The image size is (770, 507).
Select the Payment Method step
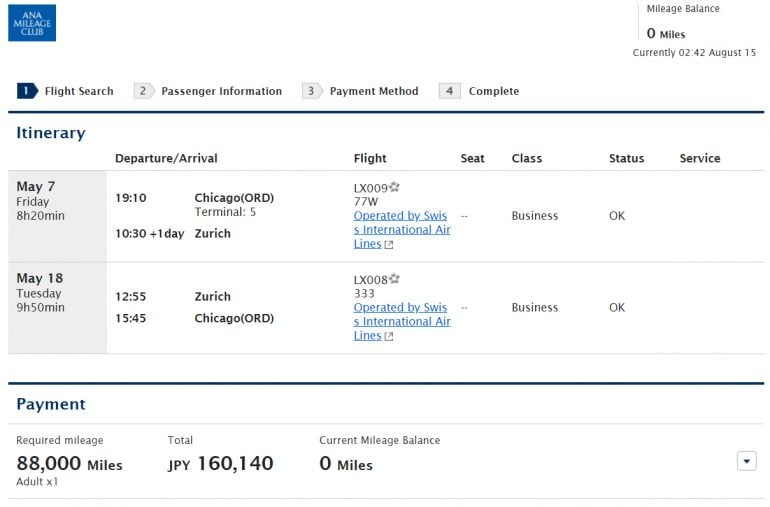(374, 91)
